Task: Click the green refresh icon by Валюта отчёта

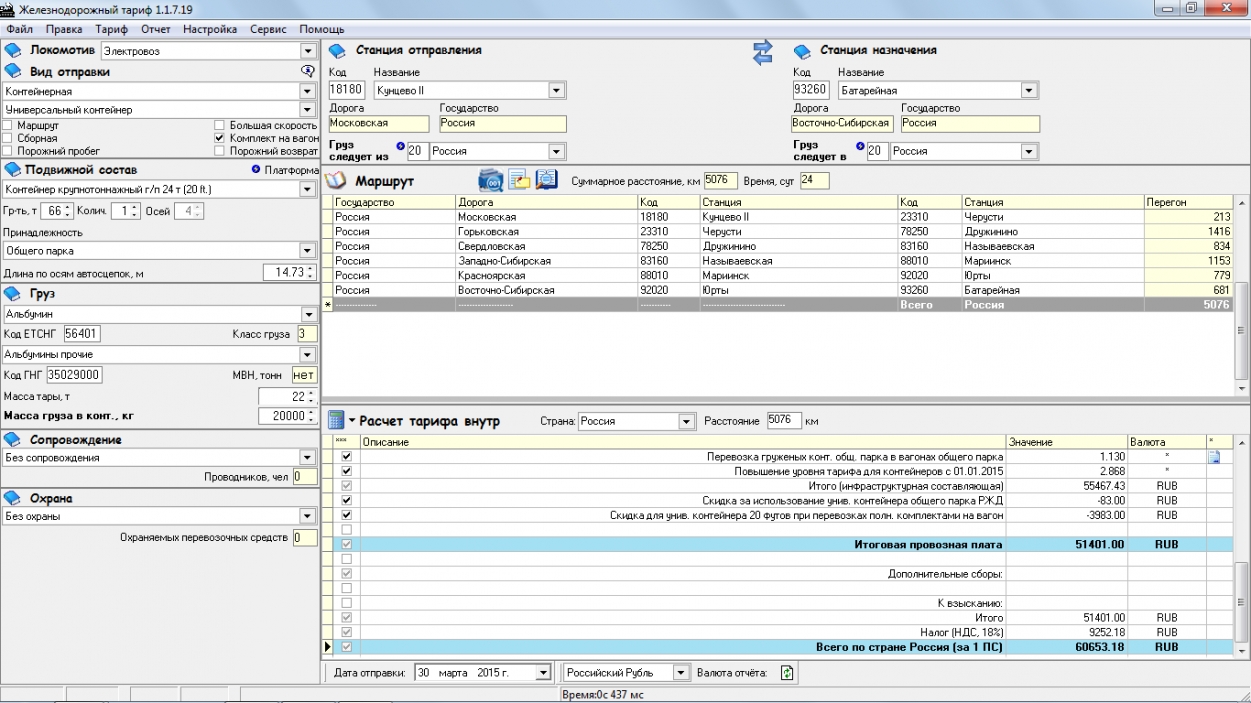Action: point(787,673)
